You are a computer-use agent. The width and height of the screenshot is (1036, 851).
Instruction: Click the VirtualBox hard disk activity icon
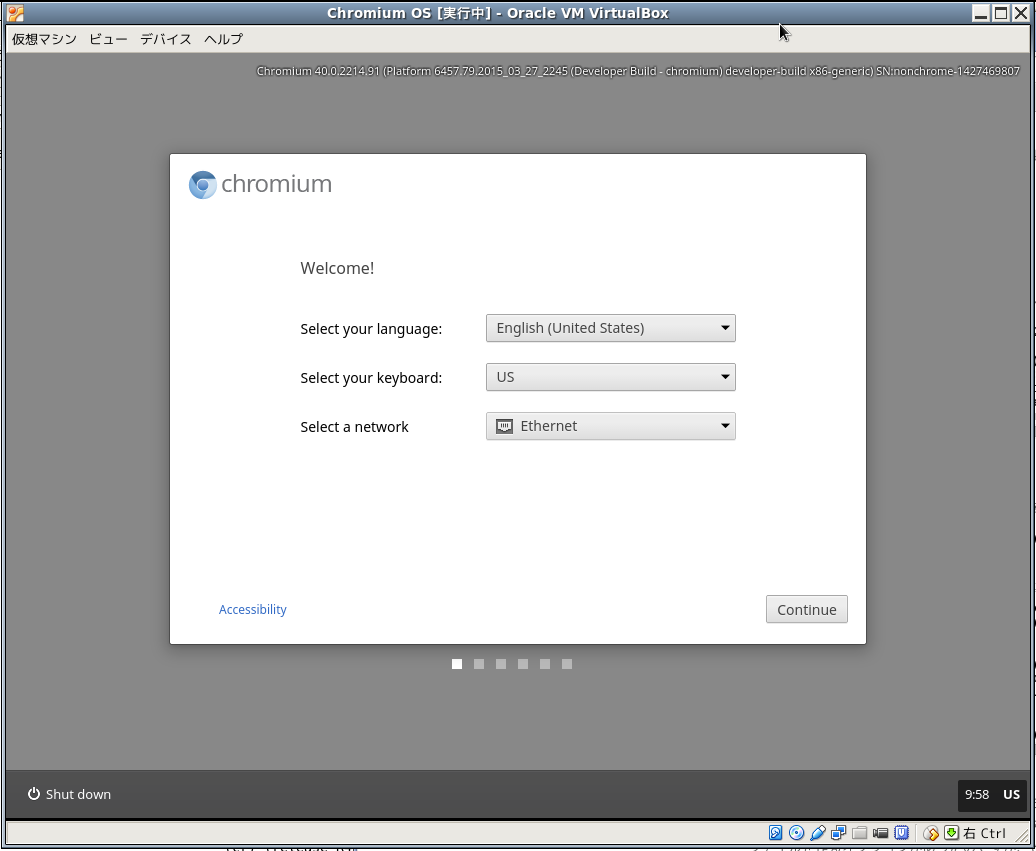776,832
